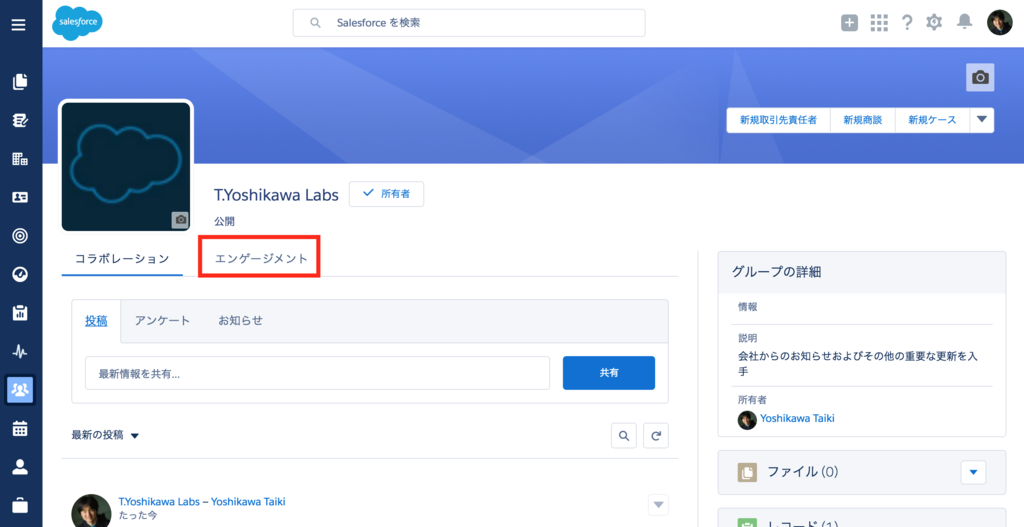Click the グループの詳細 panel header
The height and width of the screenshot is (527, 1024).
click(861, 272)
